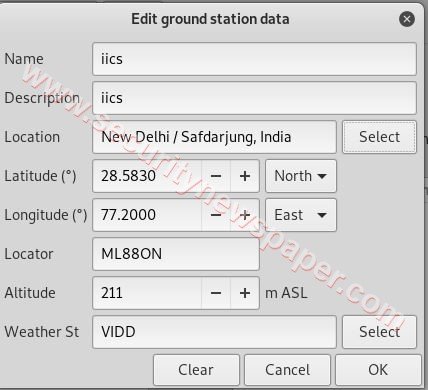
Task: Confirm changes with the OK button
Action: (378, 370)
